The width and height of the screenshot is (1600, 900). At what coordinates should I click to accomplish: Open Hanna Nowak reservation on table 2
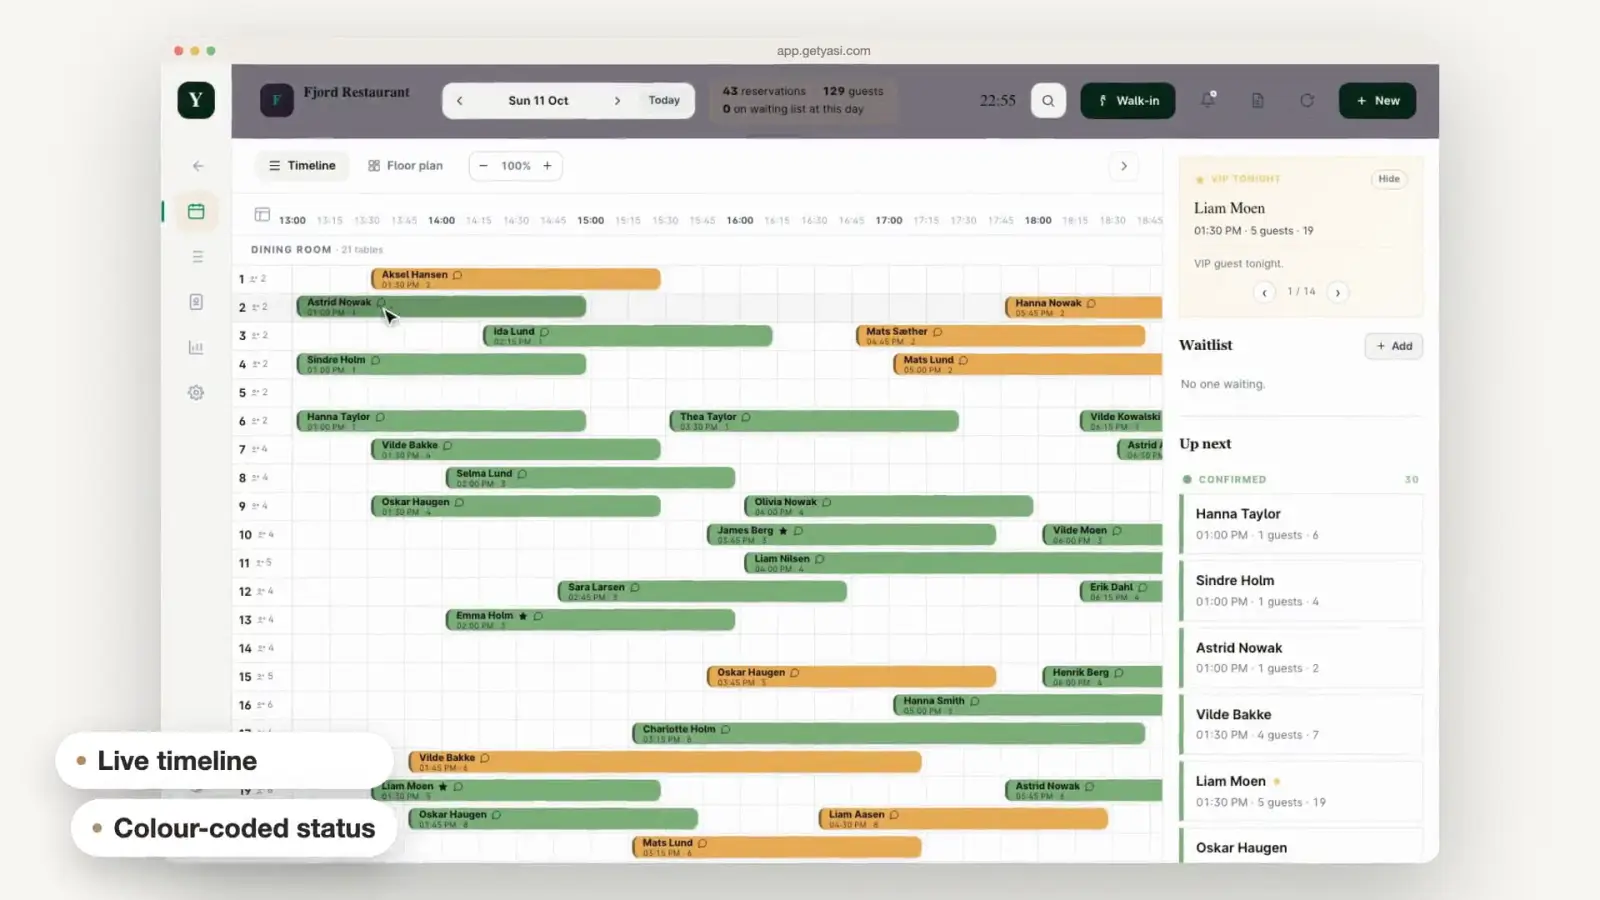click(x=1083, y=307)
